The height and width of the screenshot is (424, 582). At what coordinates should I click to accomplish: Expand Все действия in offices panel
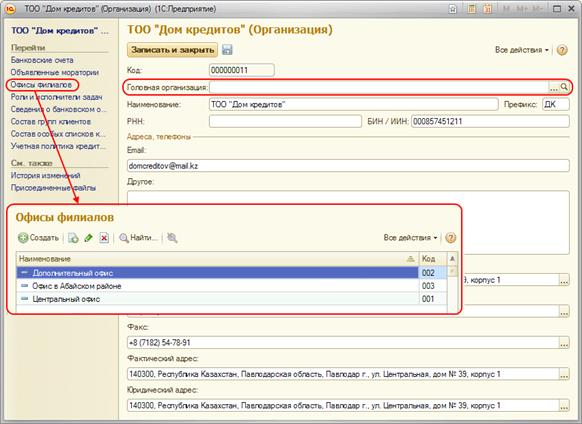pyautogui.click(x=410, y=238)
